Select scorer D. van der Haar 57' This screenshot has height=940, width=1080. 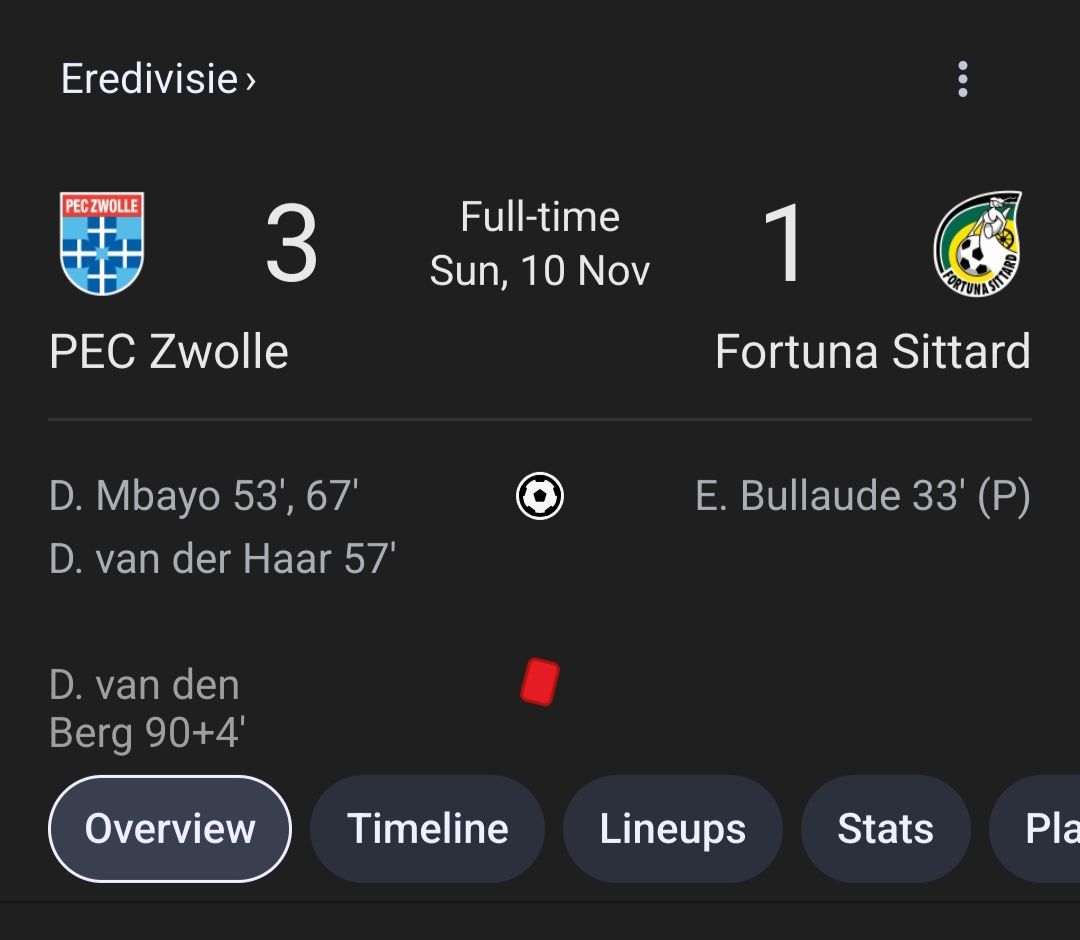click(x=222, y=558)
